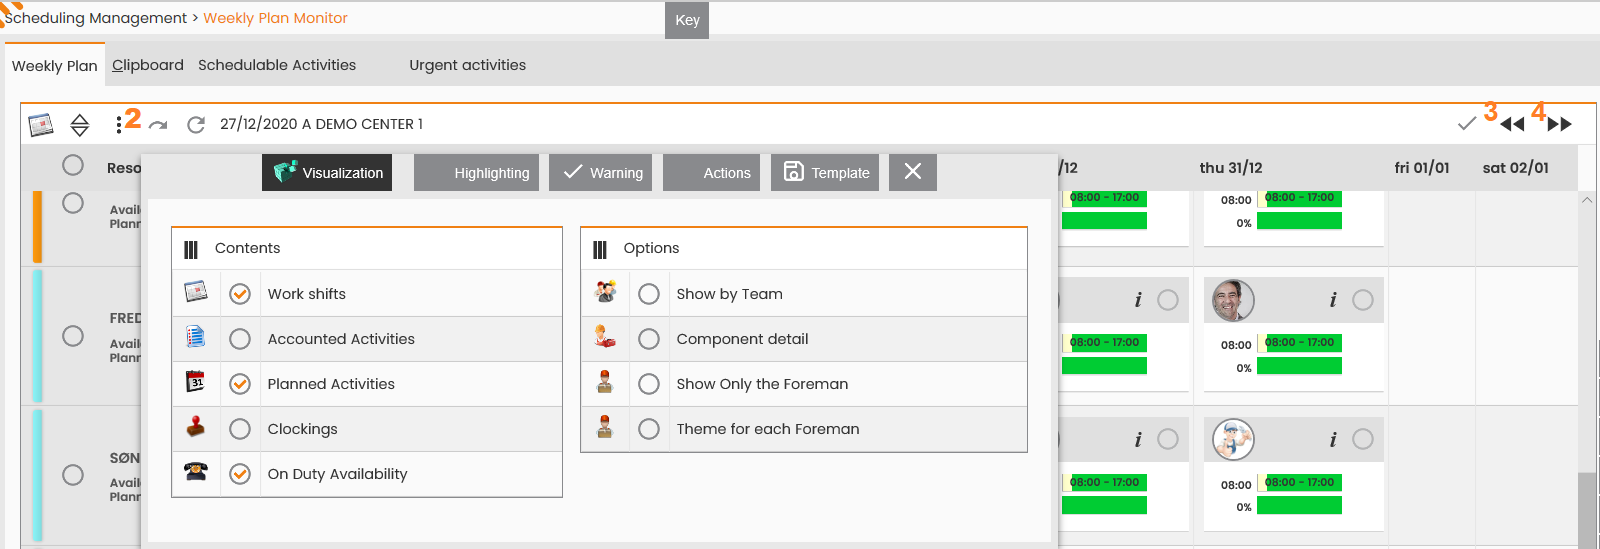1600x549 pixels.
Task: Uncheck the Work shifts content option
Action: pyautogui.click(x=240, y=294)
